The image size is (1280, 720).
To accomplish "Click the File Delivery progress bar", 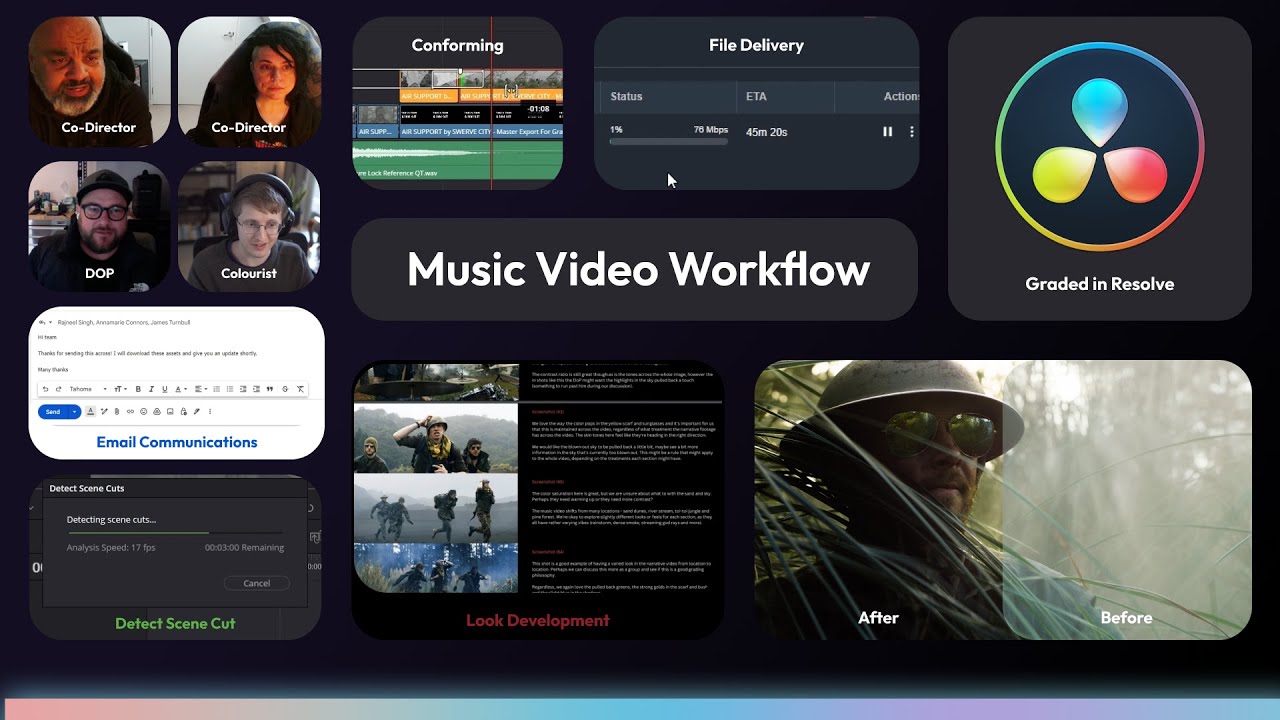I will point(669,142).
